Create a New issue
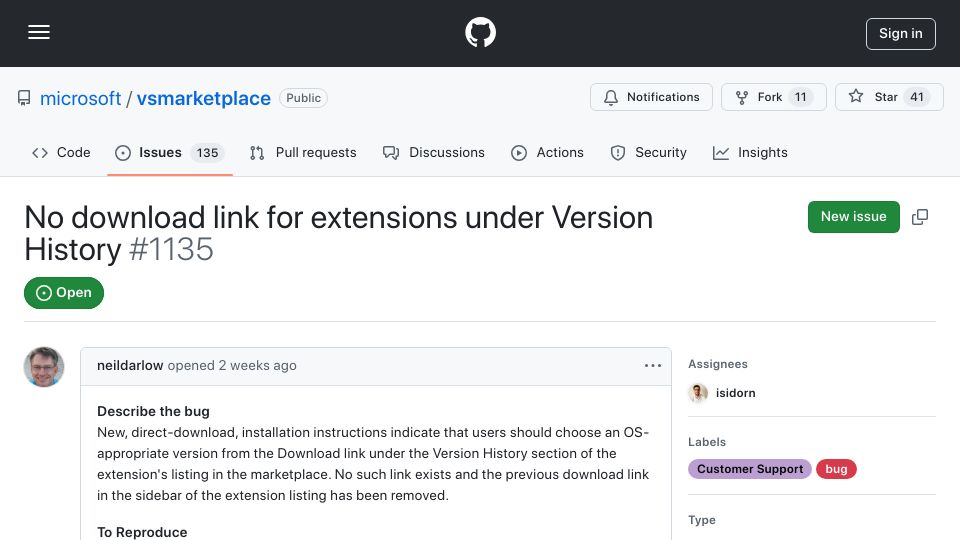The height and width of the screenshot is (540, 960). tap(853, 217)
